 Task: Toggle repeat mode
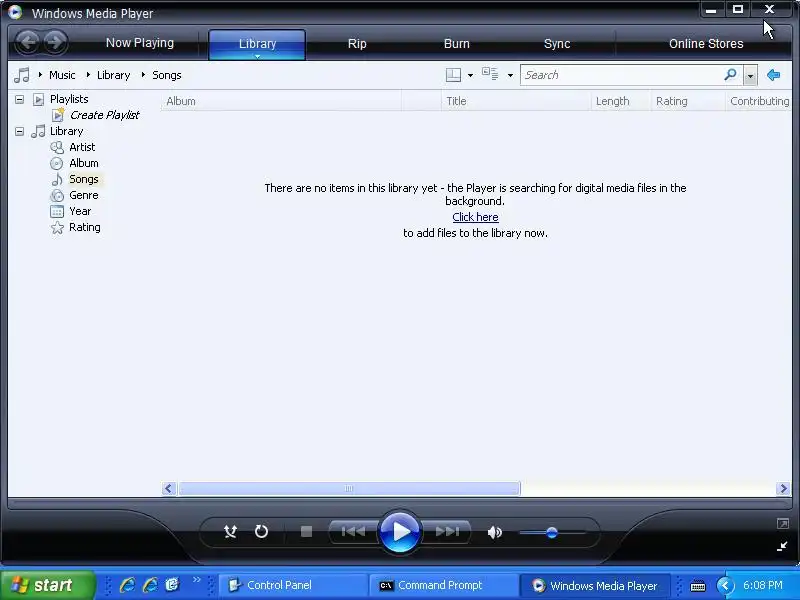(261, 532)
